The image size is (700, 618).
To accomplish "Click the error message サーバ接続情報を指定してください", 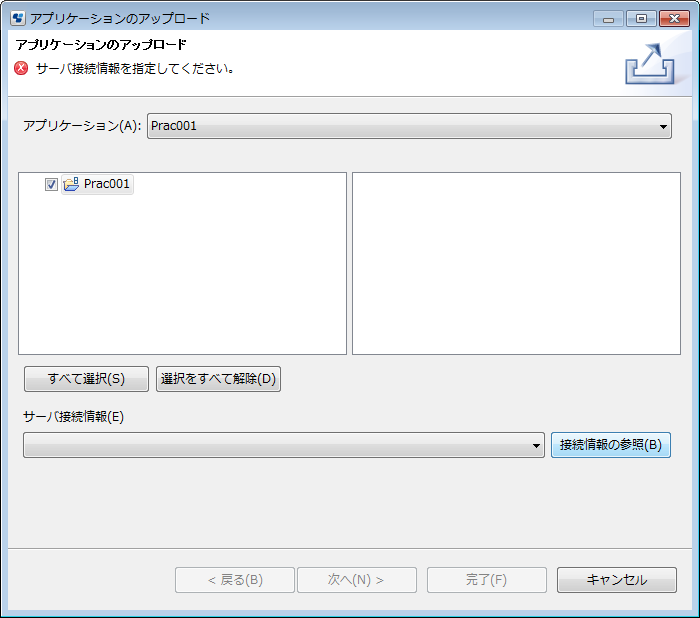I will (135, 69).
